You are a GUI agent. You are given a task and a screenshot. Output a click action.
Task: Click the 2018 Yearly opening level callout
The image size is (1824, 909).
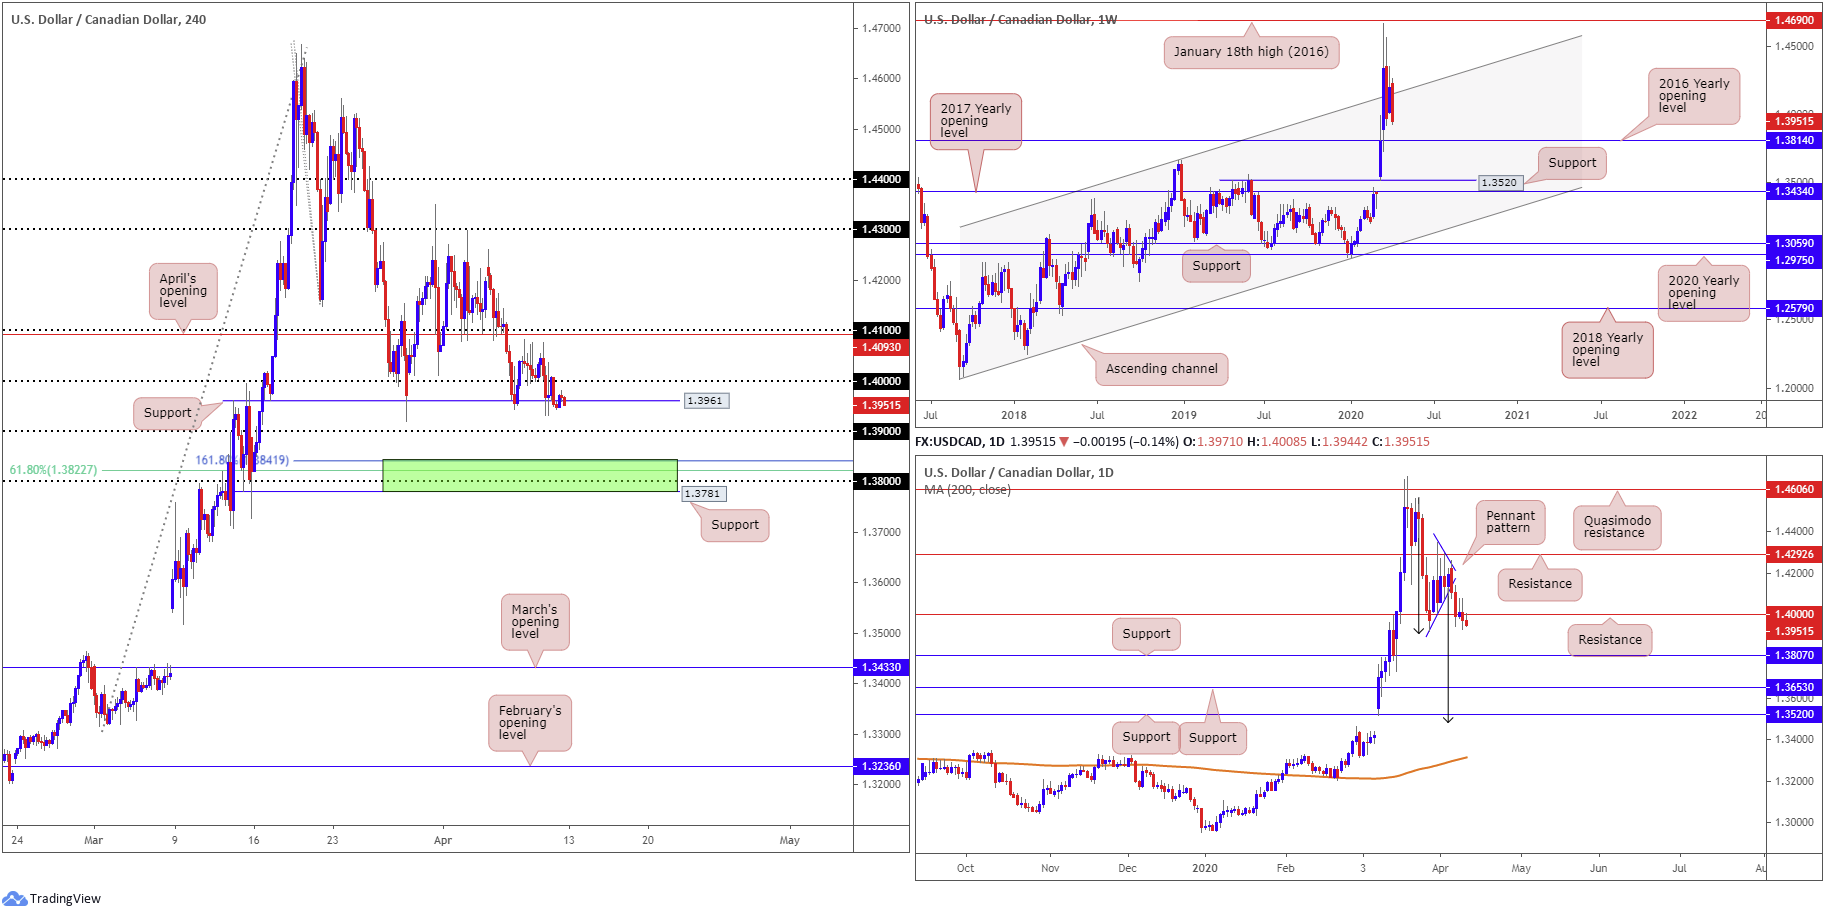[x=1607, y=350]
